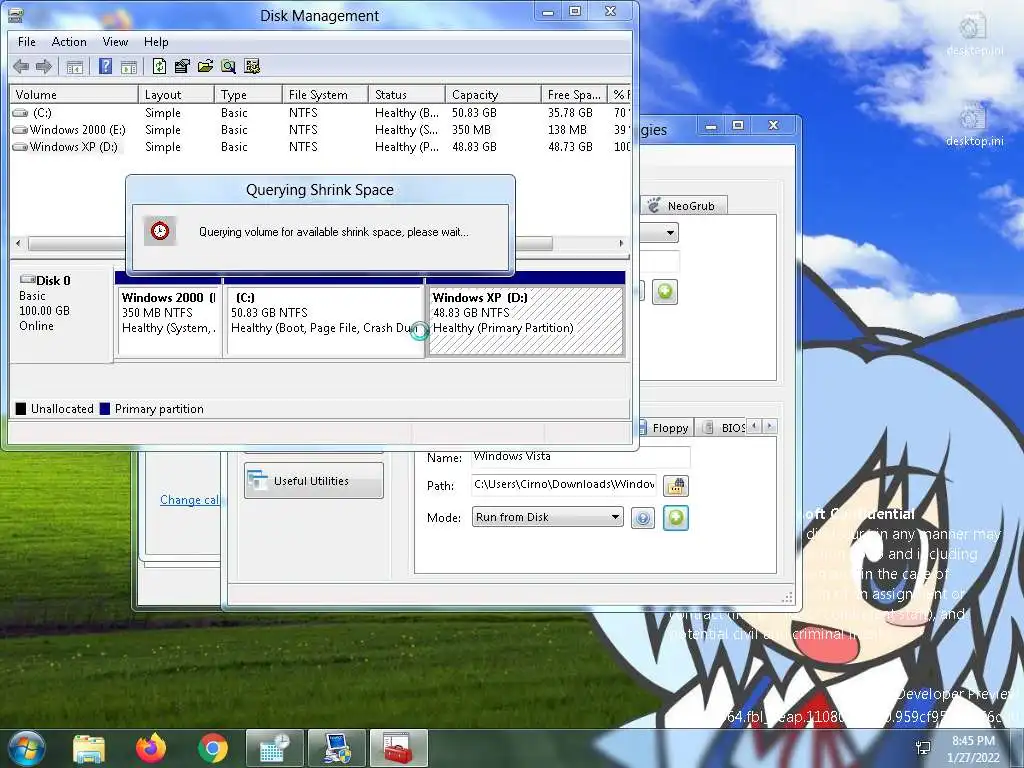This screenshot has width=1024, height=768.
Task: Click the open folder toolbar icon
Action: [205, 66]
